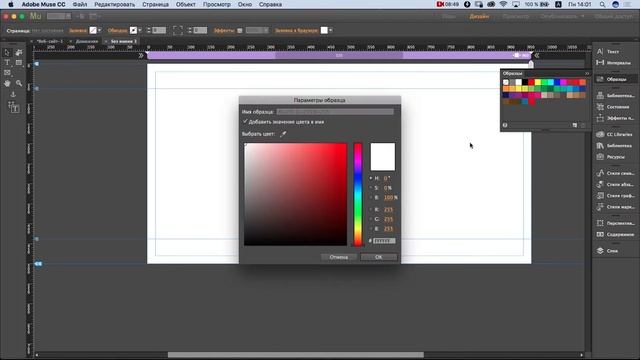This screenshot has width=640, height=360.
Task: Collapse the Образцы floating panel chevrons
Action: [x=587, y=73]
